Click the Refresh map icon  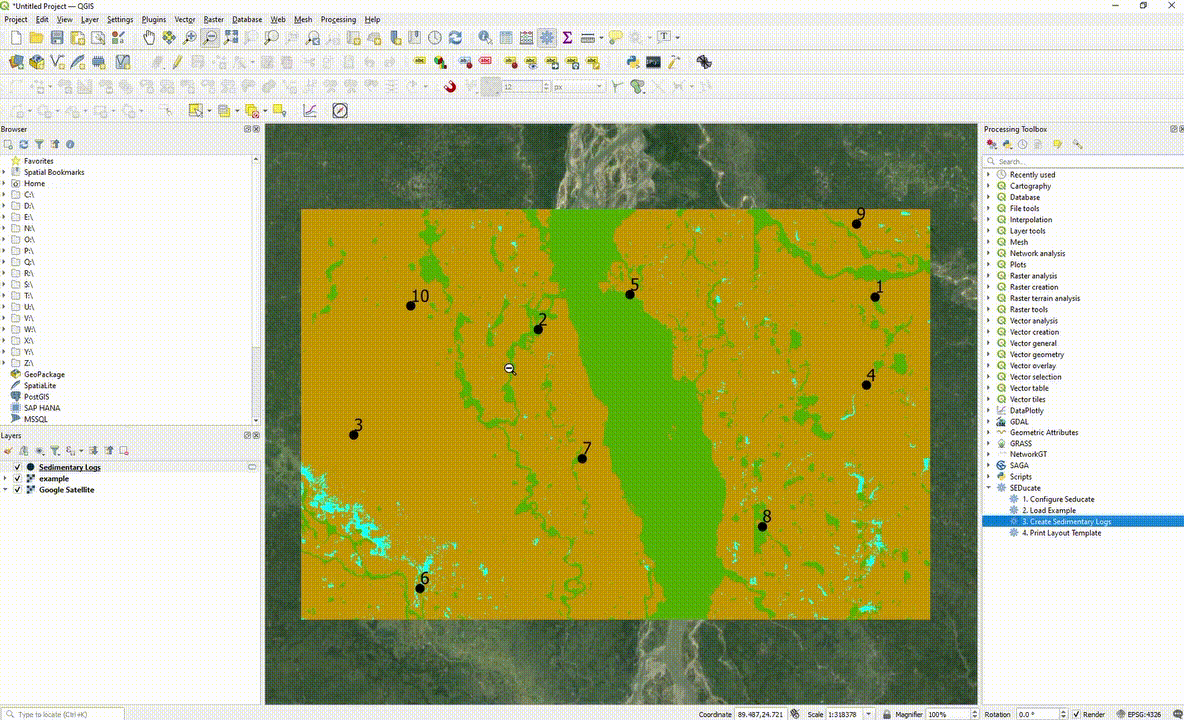455,37
